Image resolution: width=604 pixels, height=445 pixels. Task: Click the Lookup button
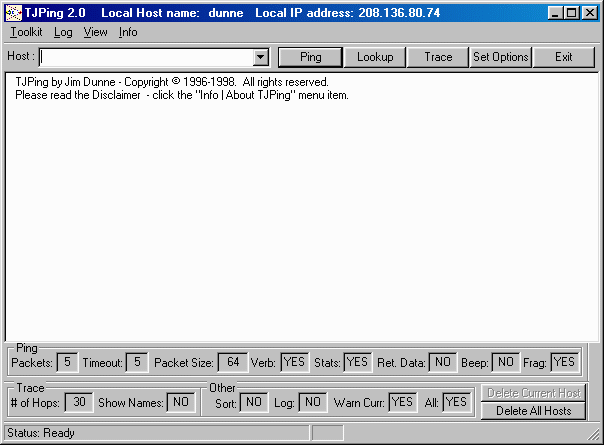(375, 57)
